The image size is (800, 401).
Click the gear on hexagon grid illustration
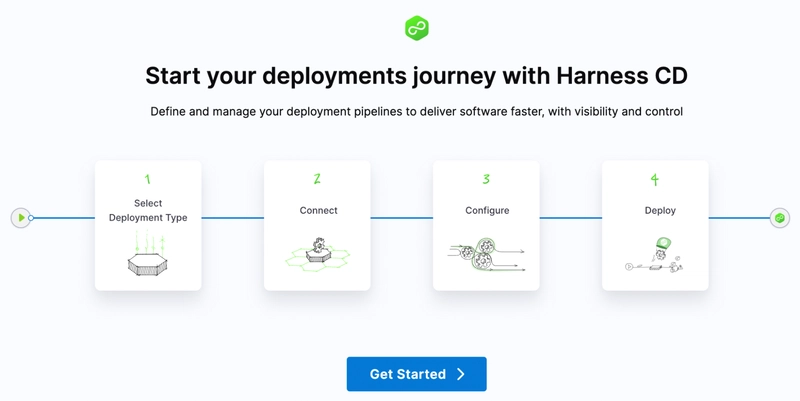pos(318,254)
